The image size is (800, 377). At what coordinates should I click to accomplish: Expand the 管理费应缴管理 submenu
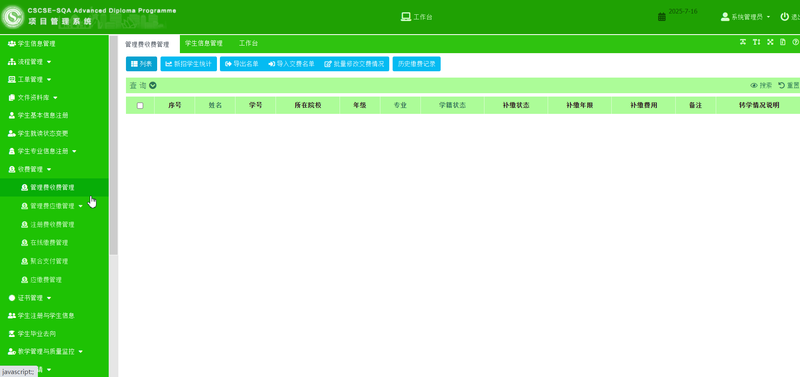click(81, 206)
